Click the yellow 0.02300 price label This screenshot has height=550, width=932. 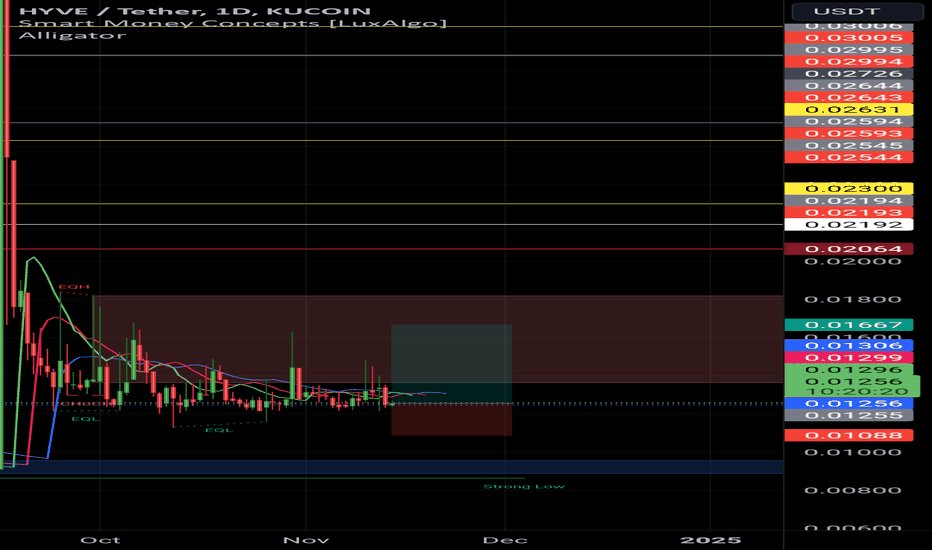coord(849,188)
